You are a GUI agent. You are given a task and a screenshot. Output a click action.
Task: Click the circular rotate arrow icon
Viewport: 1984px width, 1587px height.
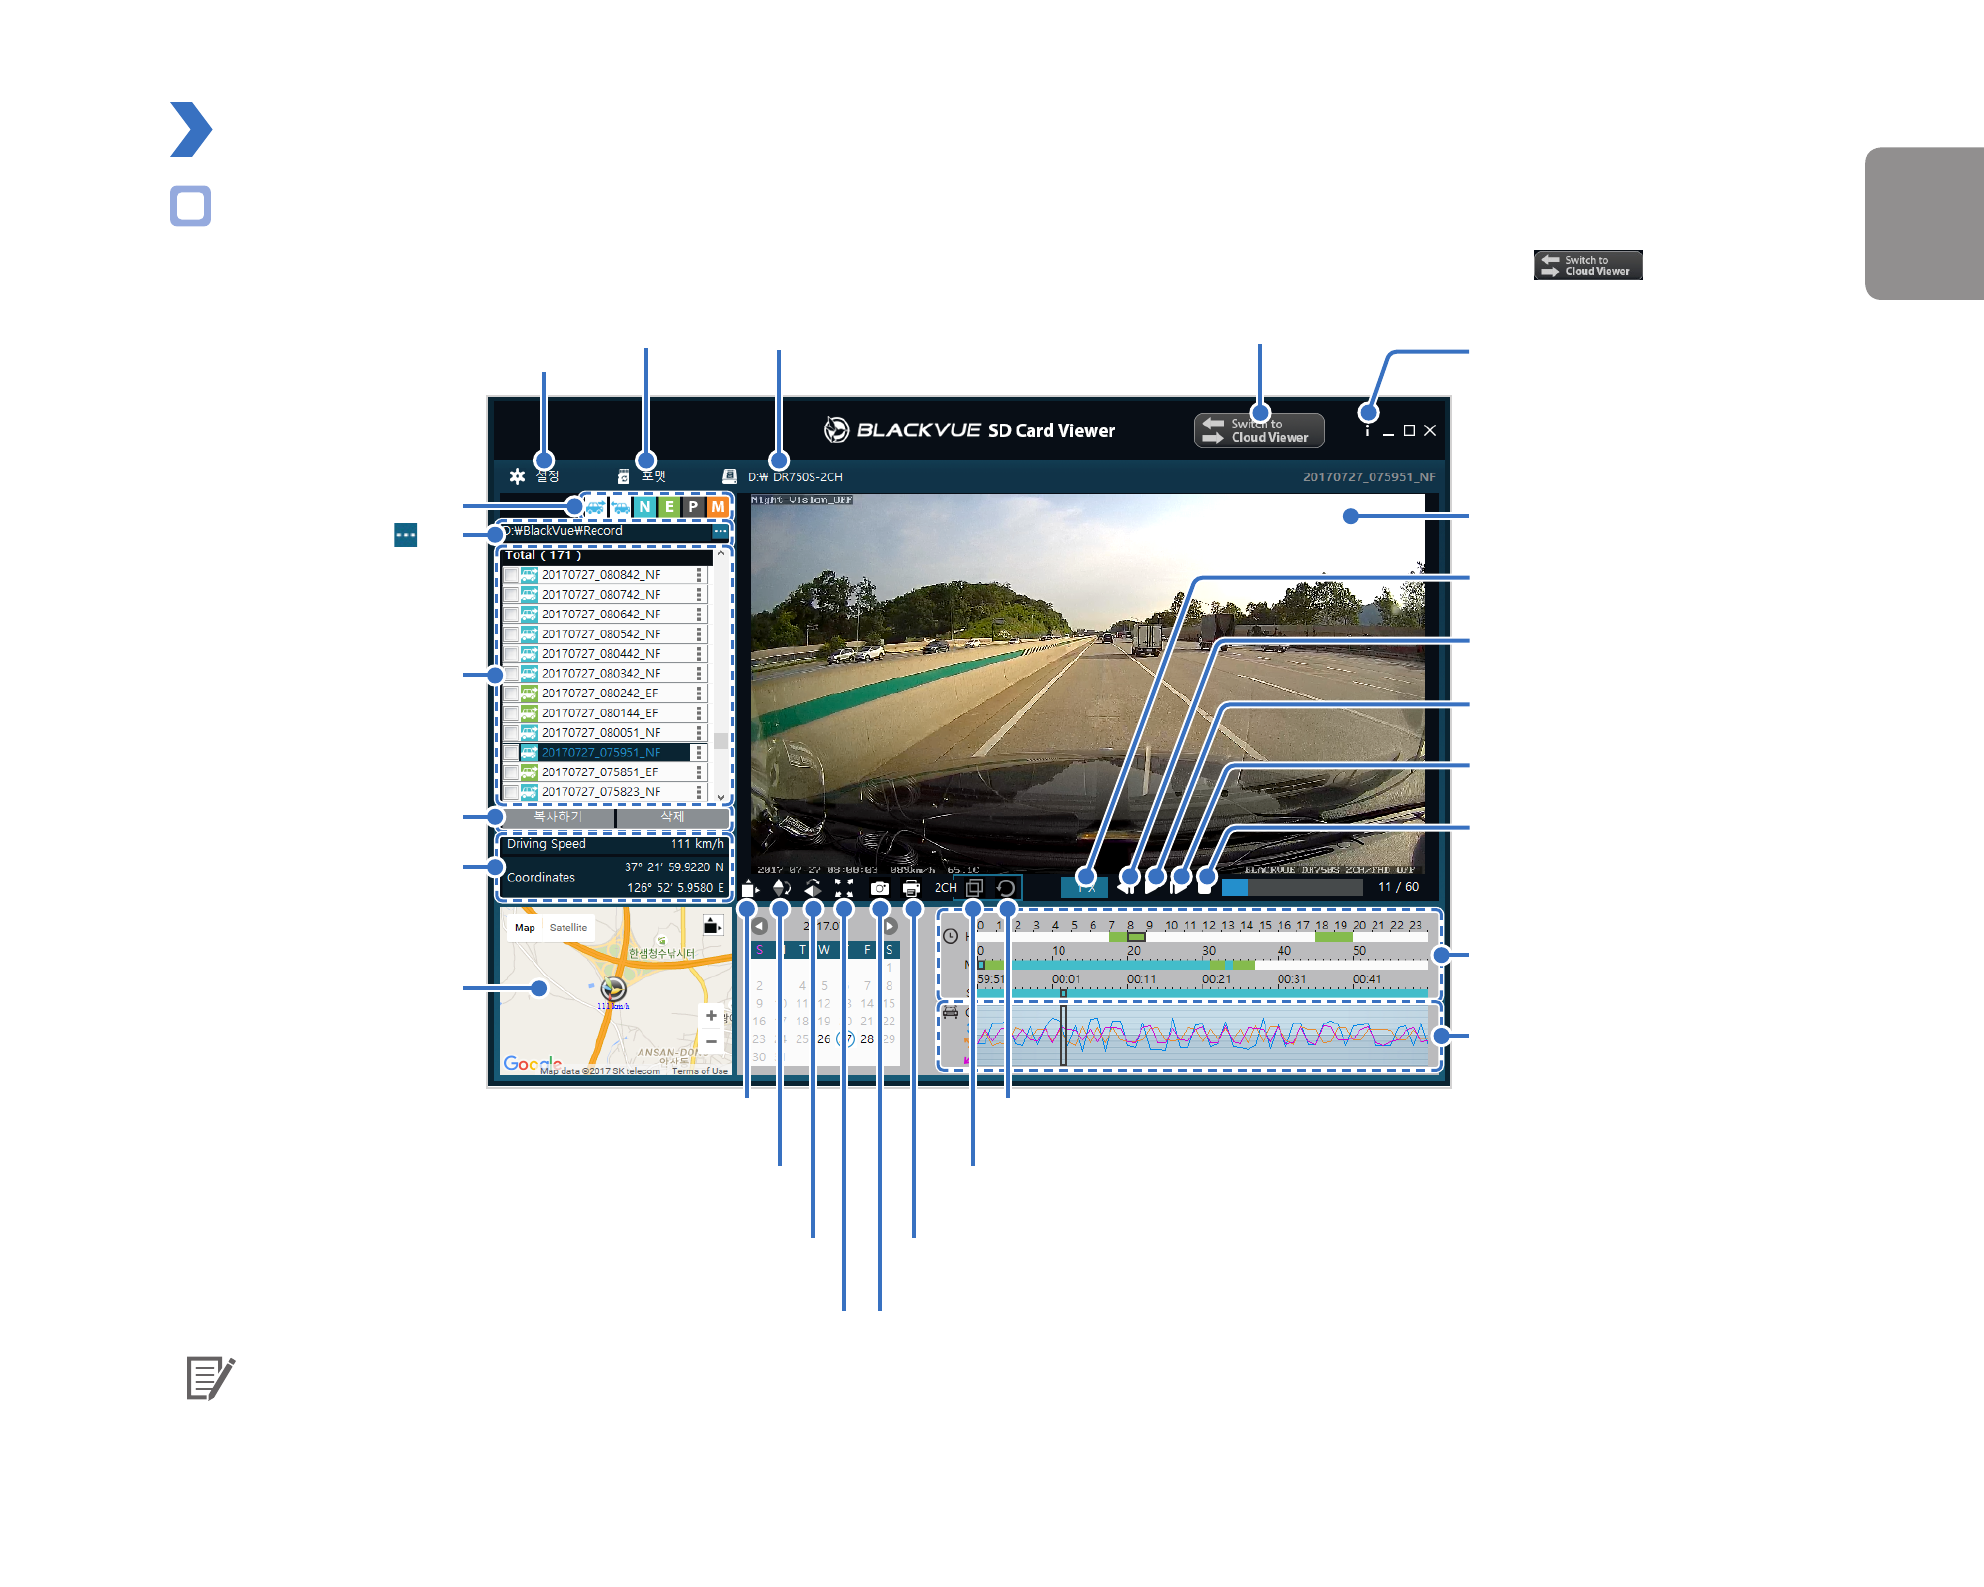(x=1006, y=888)
